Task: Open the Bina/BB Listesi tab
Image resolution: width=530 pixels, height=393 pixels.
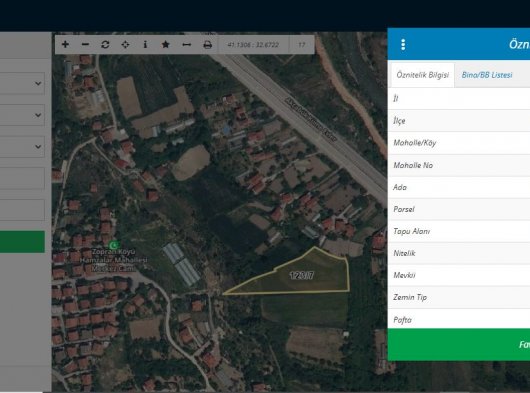Action: [x=487, y=75]
